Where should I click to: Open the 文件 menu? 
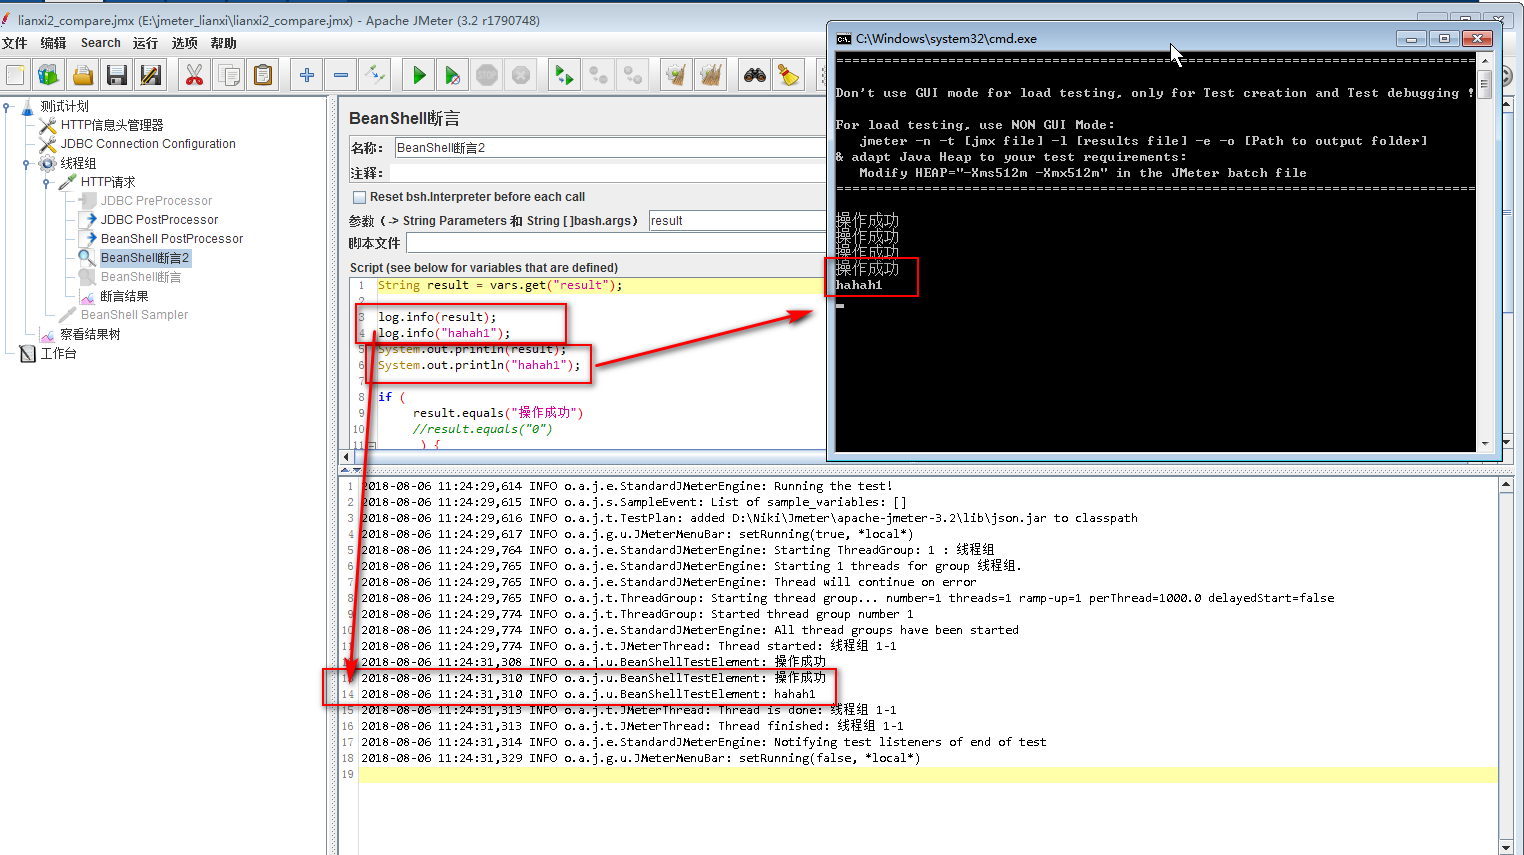[x=15, y=43]
